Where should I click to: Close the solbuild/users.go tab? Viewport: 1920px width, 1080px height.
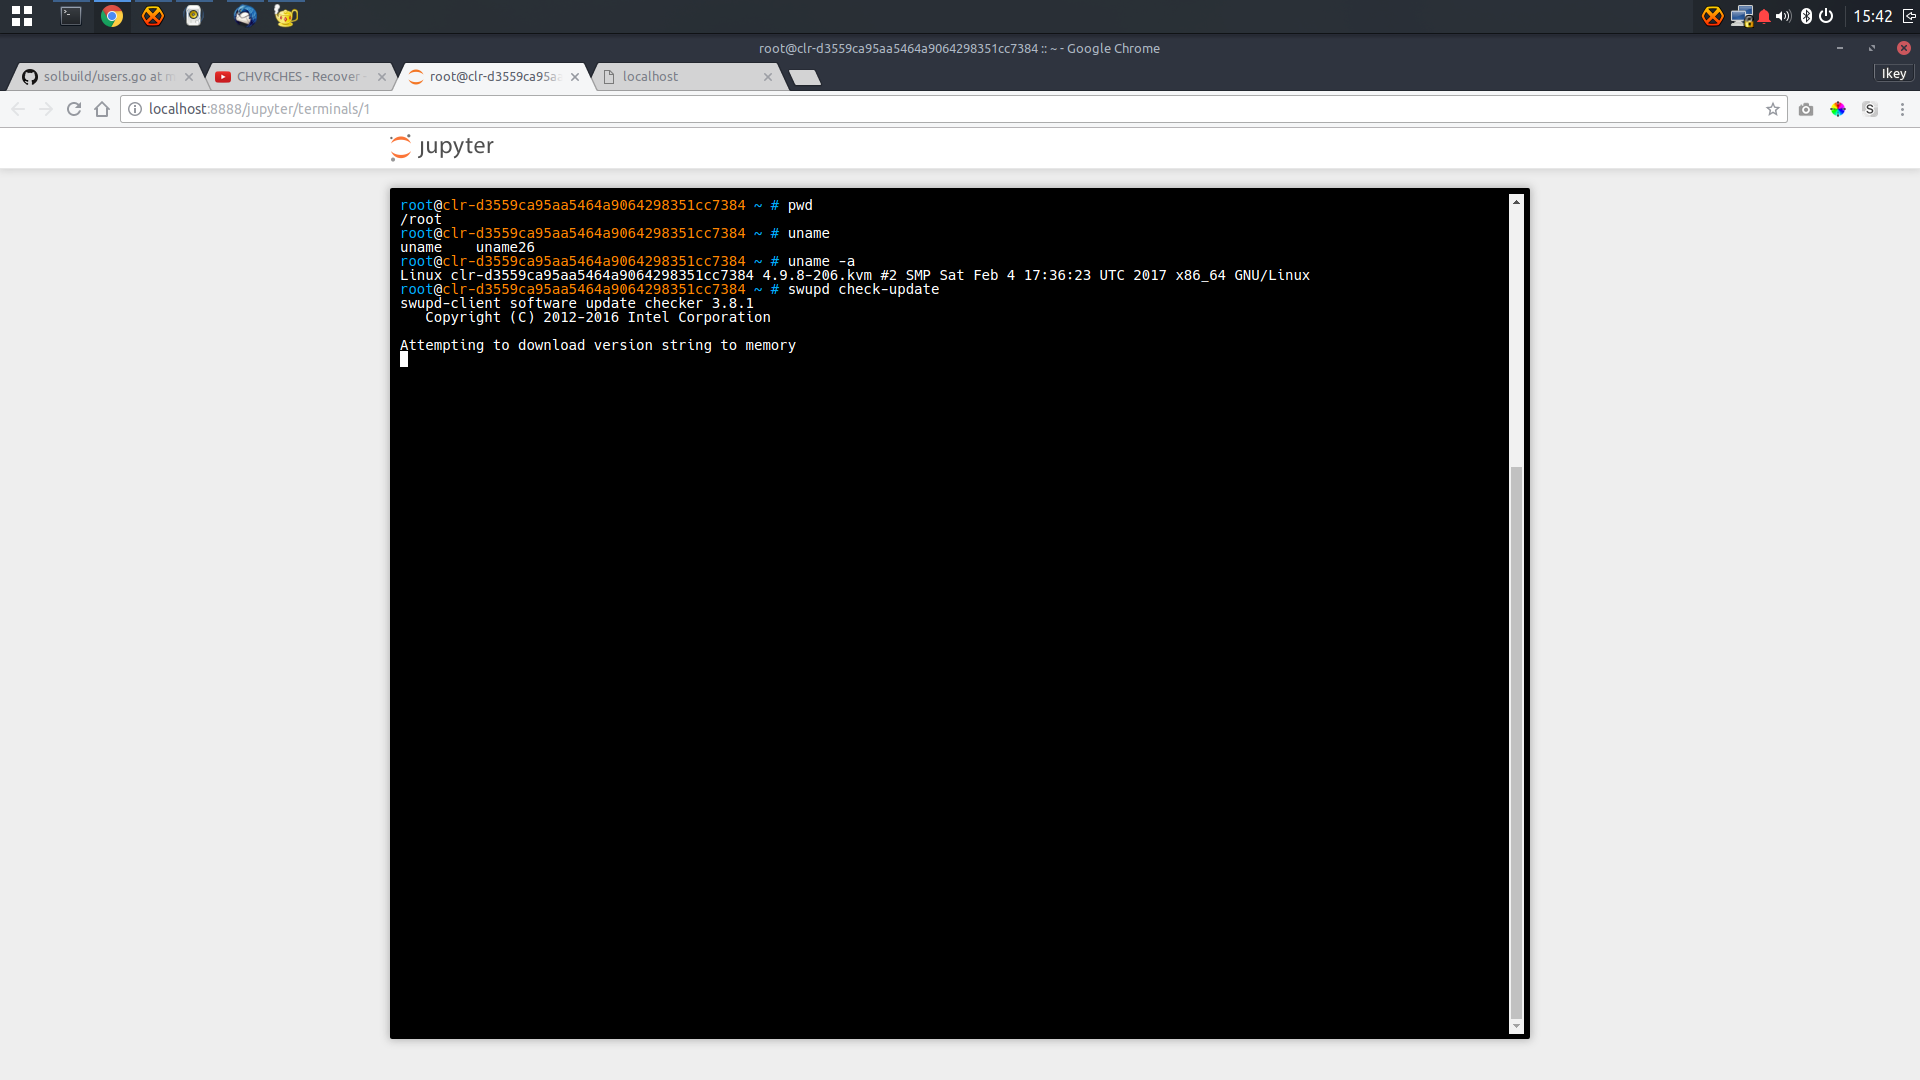pyautogui.click(x=189, y=77)
